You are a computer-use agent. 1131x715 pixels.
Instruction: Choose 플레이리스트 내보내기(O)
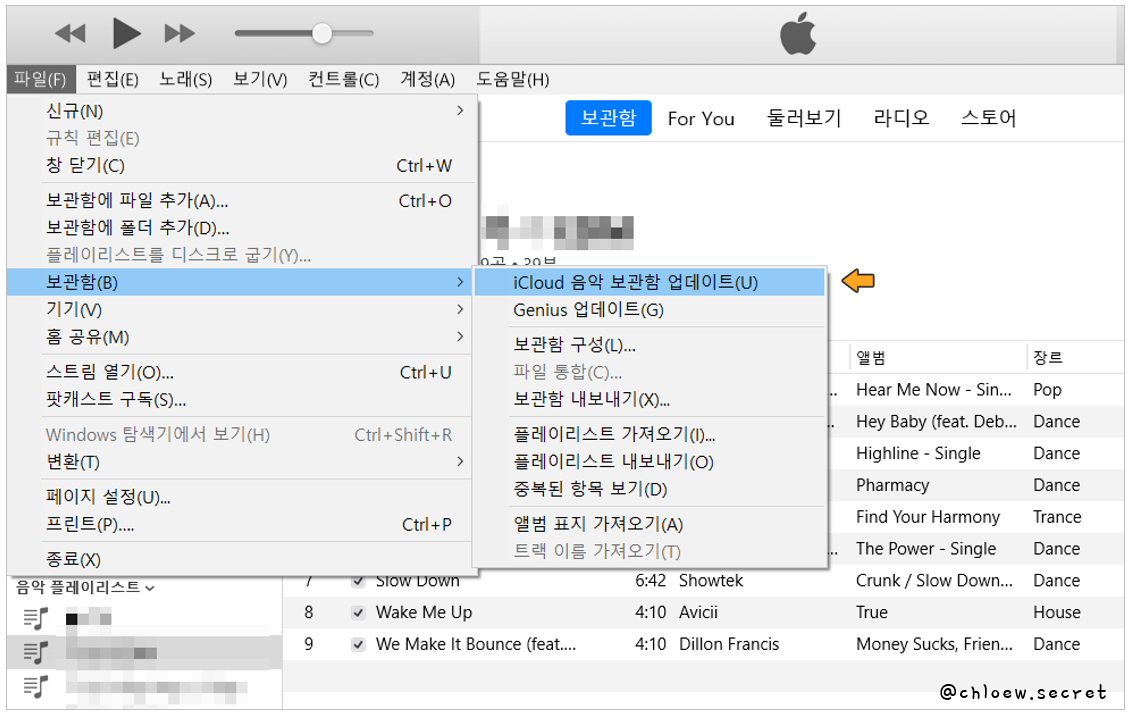pyautogui.click(x=649, y=462)
